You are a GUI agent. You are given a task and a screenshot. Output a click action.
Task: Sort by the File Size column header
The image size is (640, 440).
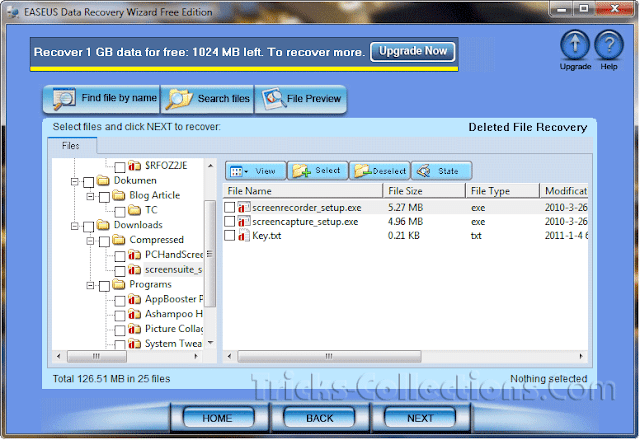(x=424, y=191)
